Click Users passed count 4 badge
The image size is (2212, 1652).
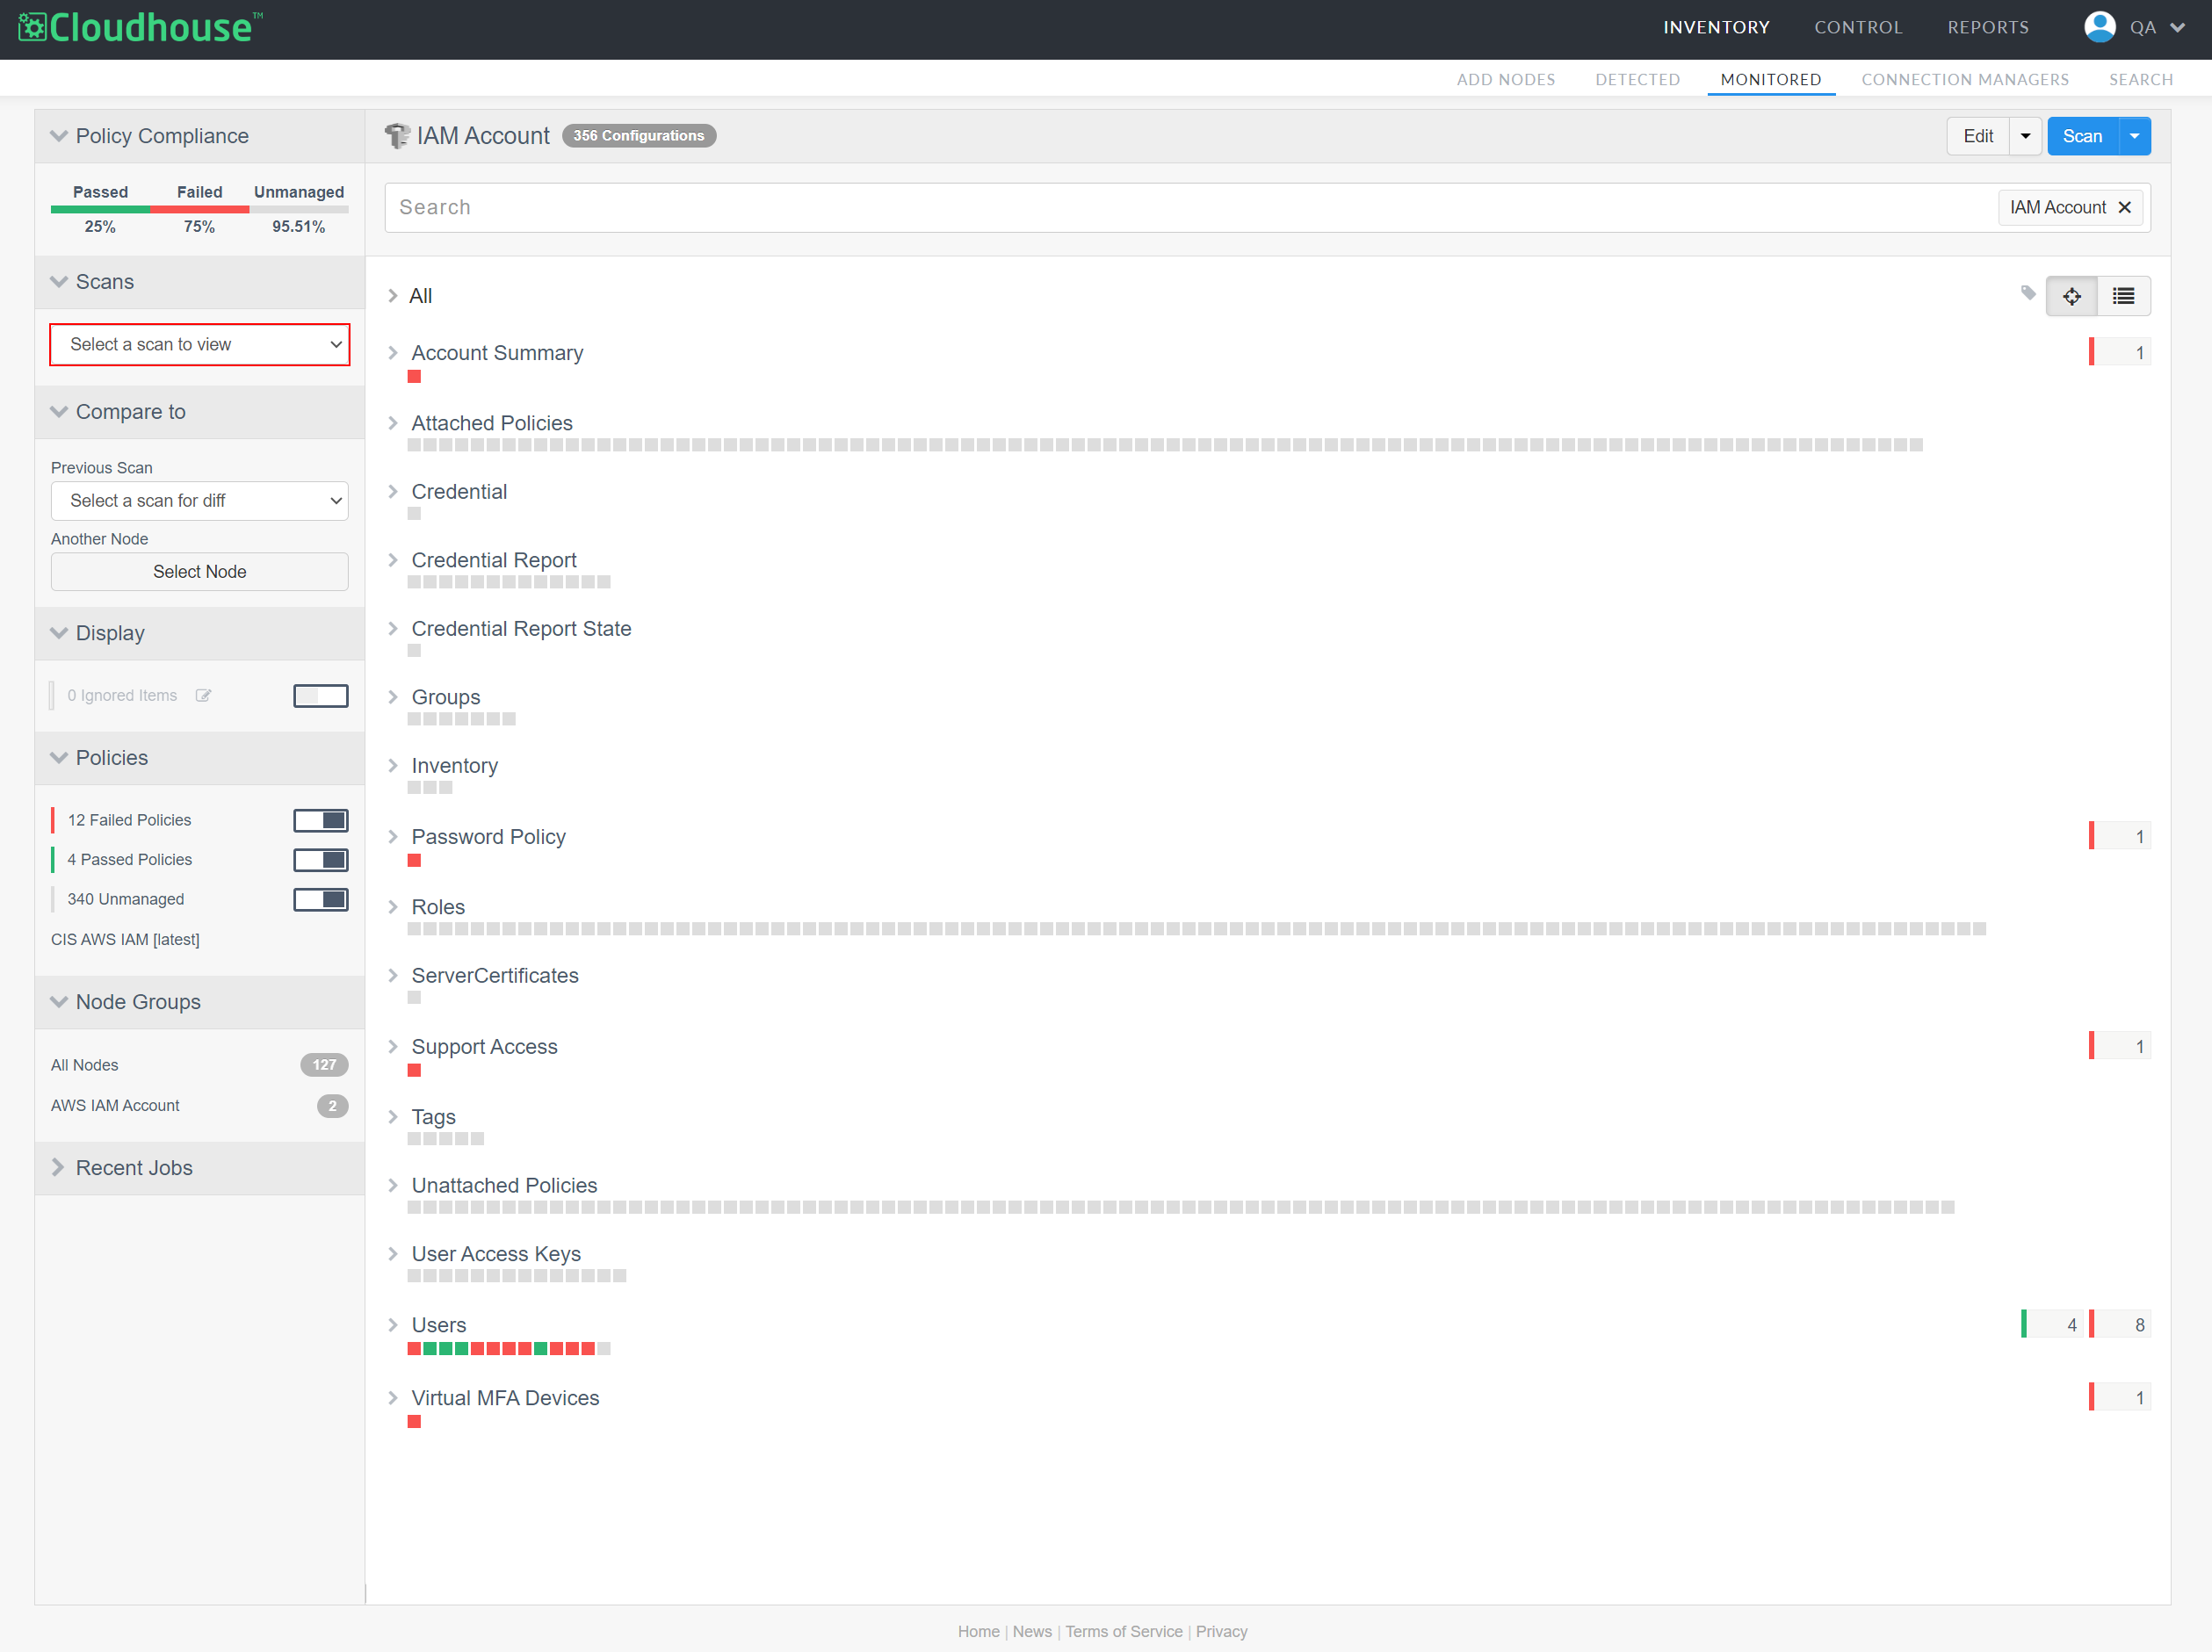pos(2052,1324)
